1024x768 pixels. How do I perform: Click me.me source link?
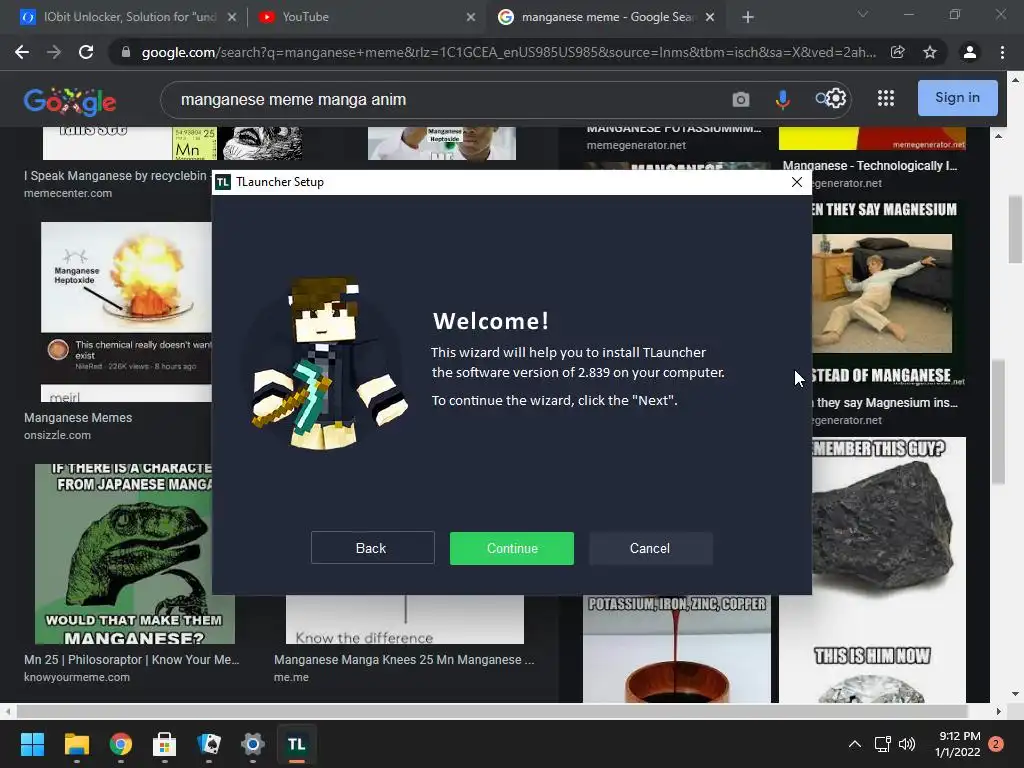pos(291,677)
